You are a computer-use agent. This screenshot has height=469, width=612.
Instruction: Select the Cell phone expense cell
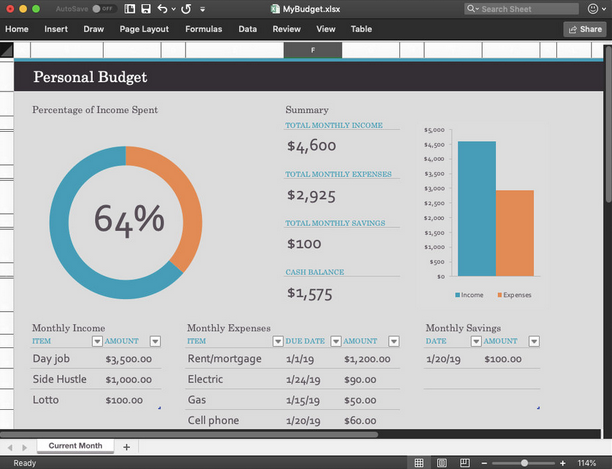[235, 420]
